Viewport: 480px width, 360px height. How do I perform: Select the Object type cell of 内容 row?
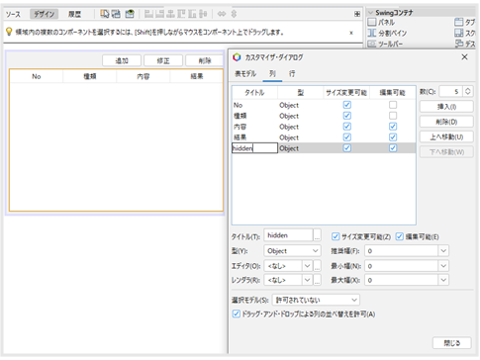[x=300, y=127]
